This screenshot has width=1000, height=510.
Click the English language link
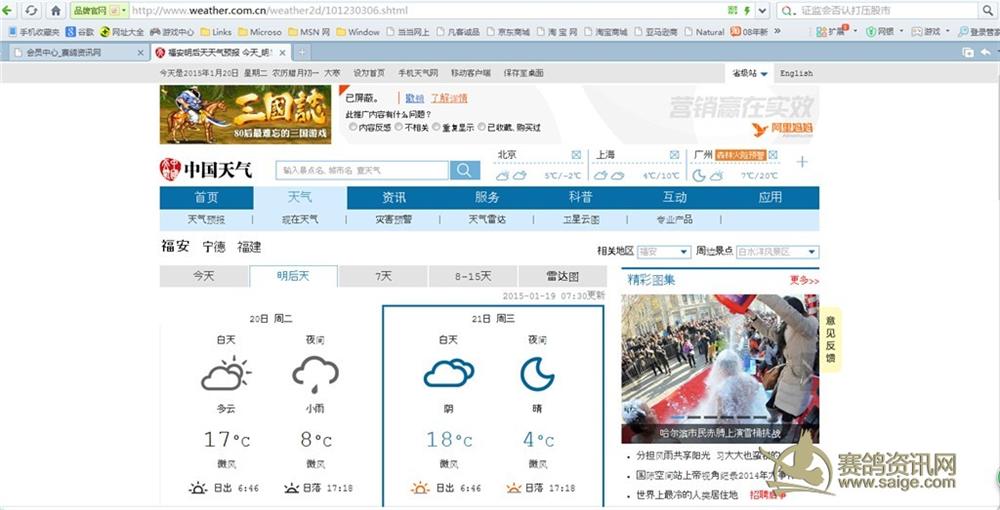coord(796,73)
